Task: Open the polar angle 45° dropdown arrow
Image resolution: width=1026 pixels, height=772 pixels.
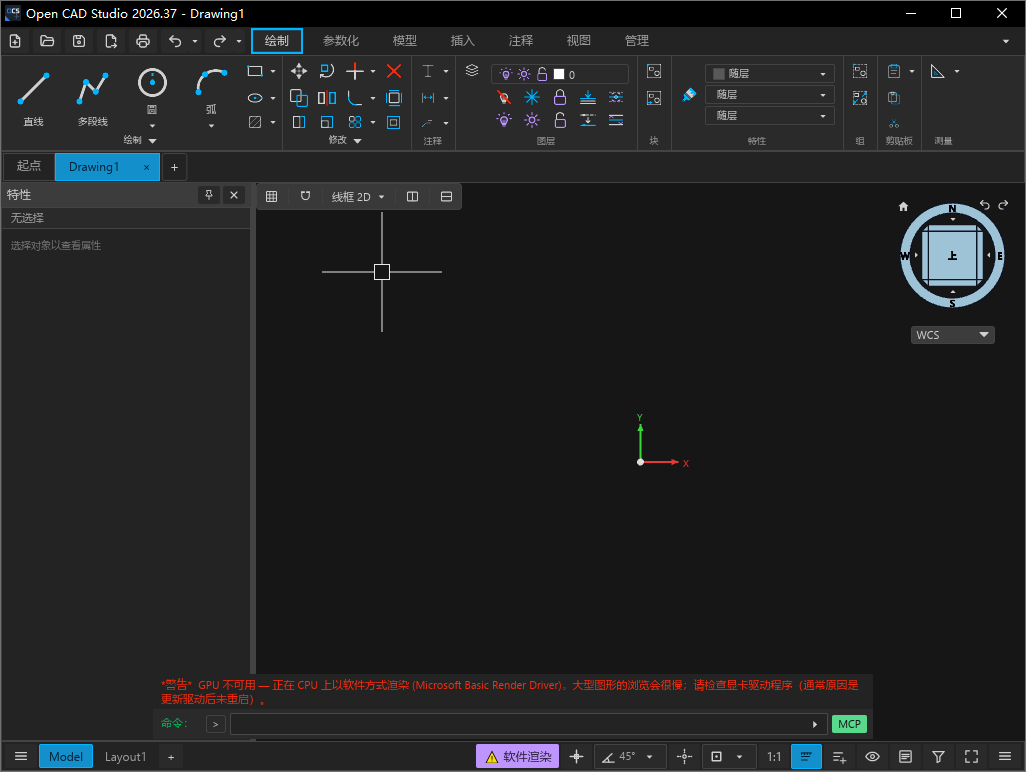Action: point(650,757)
